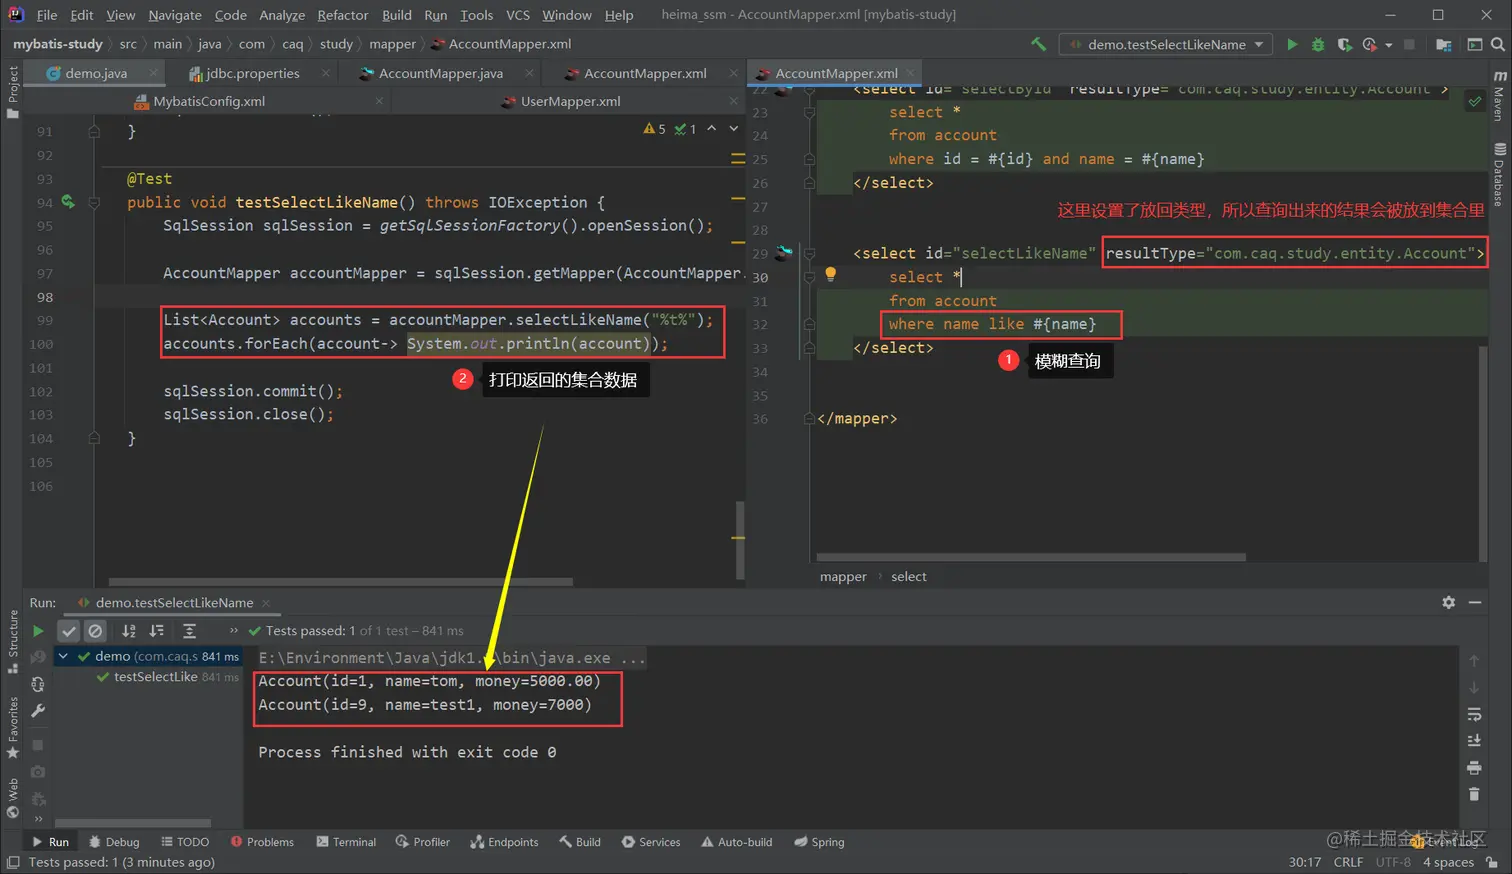Click the lightbulb intention icon at line 30

(830, 274)
